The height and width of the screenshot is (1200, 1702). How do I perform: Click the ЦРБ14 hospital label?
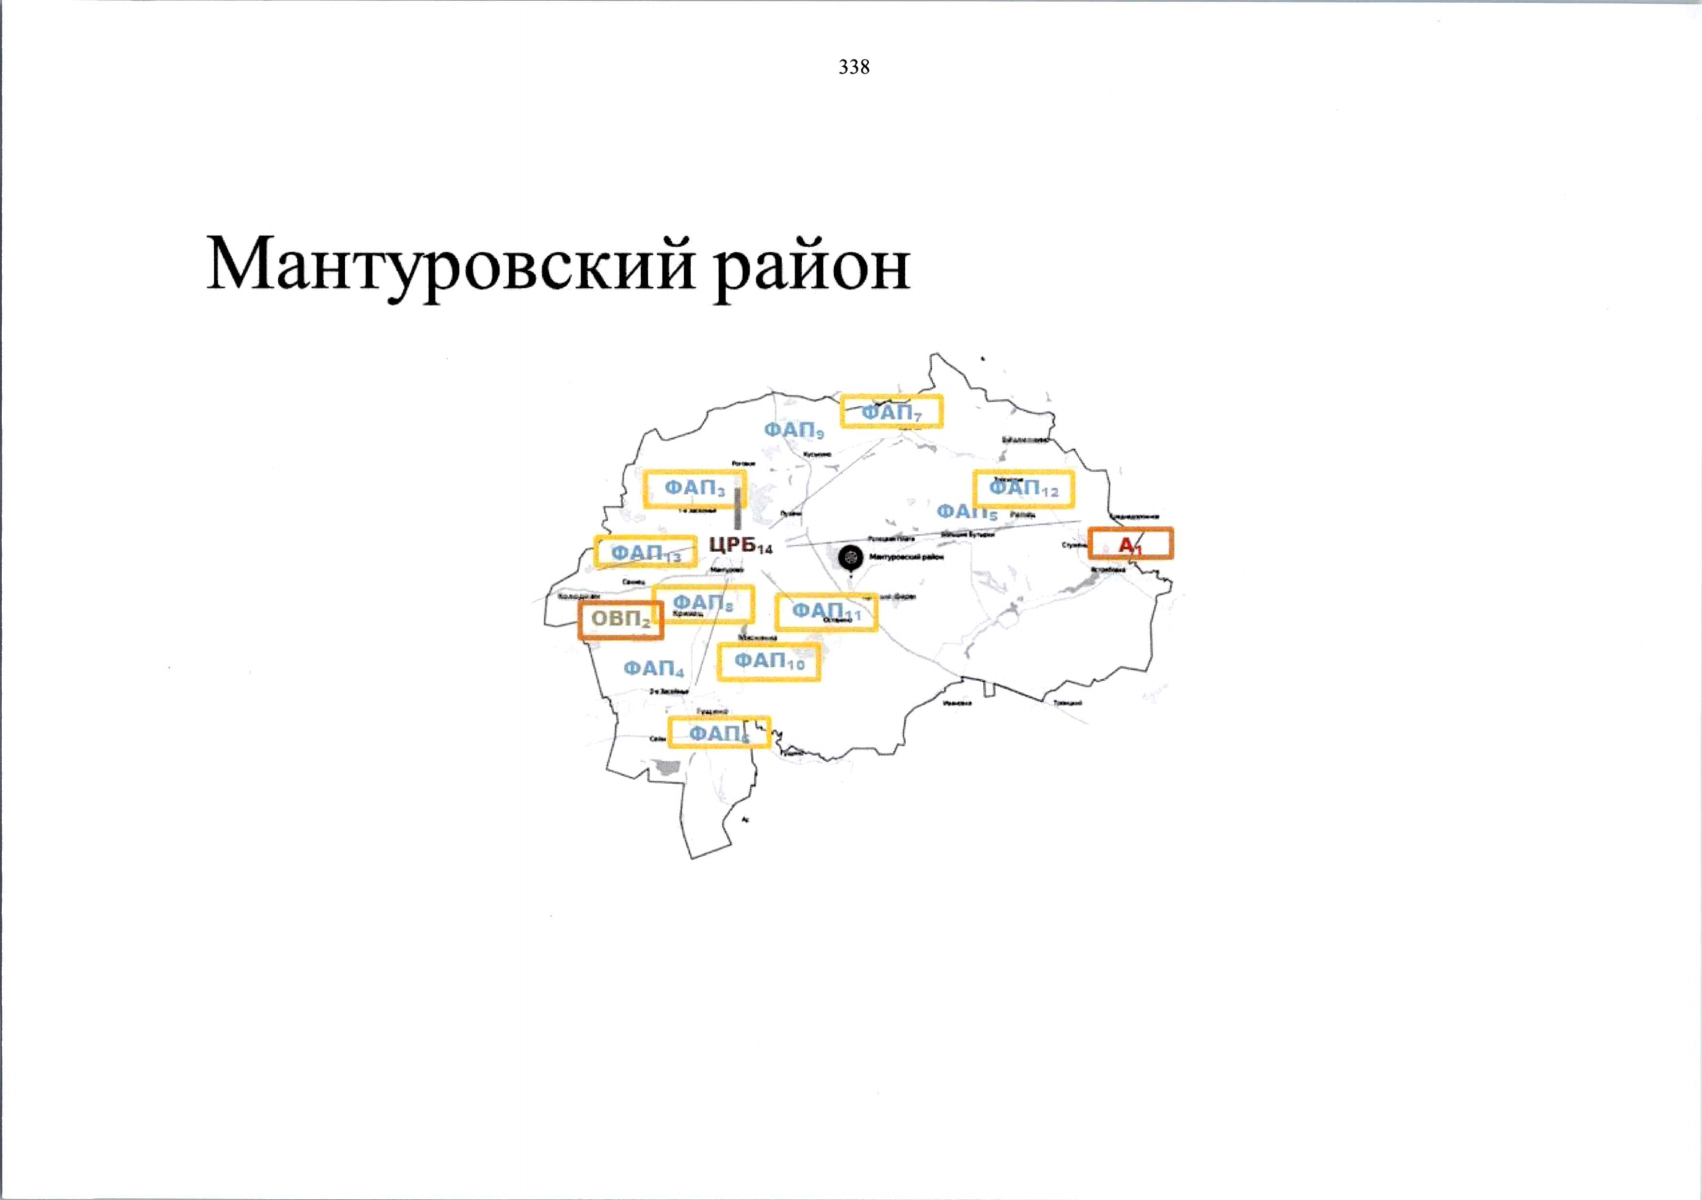tap(740, 545)
